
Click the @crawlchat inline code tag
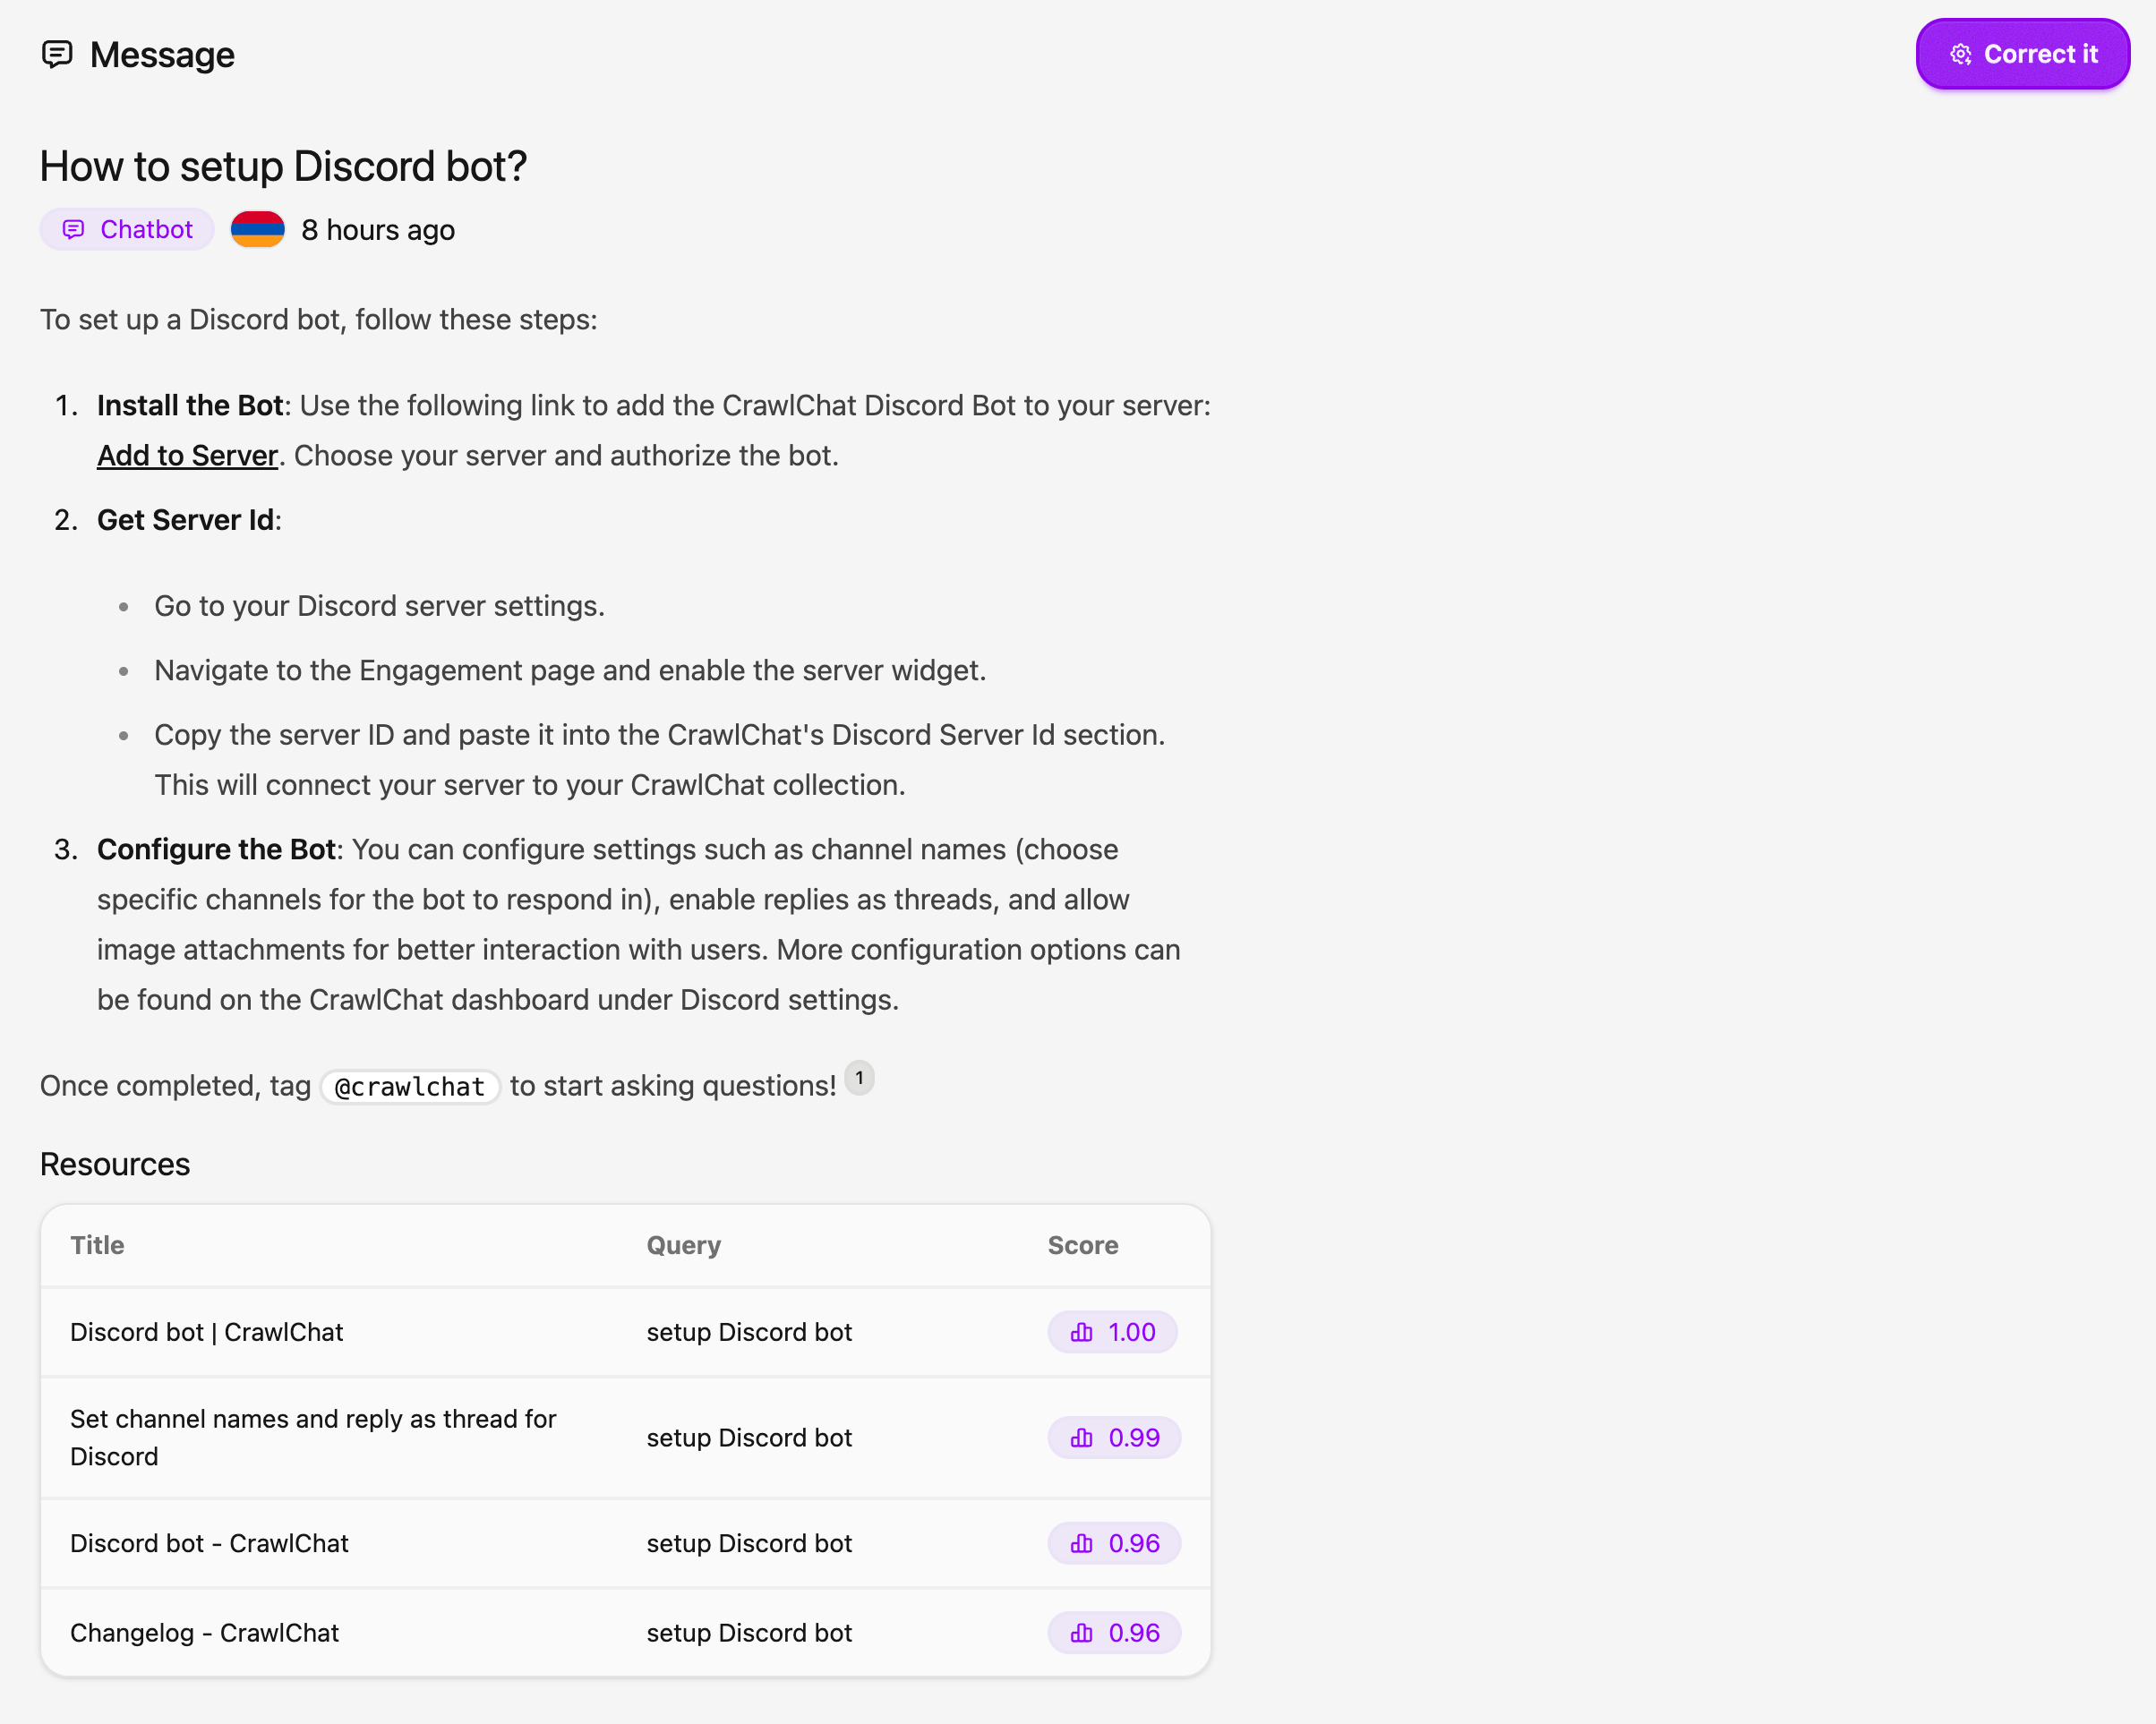[409, 1087]
